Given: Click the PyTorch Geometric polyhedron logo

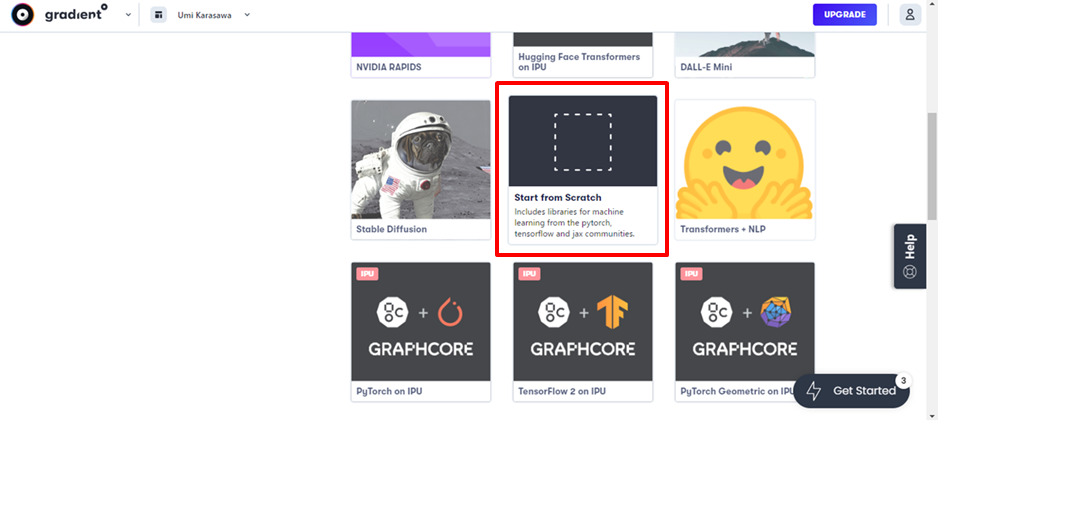Looking at the screenshot, I should [x=775, y=313].
